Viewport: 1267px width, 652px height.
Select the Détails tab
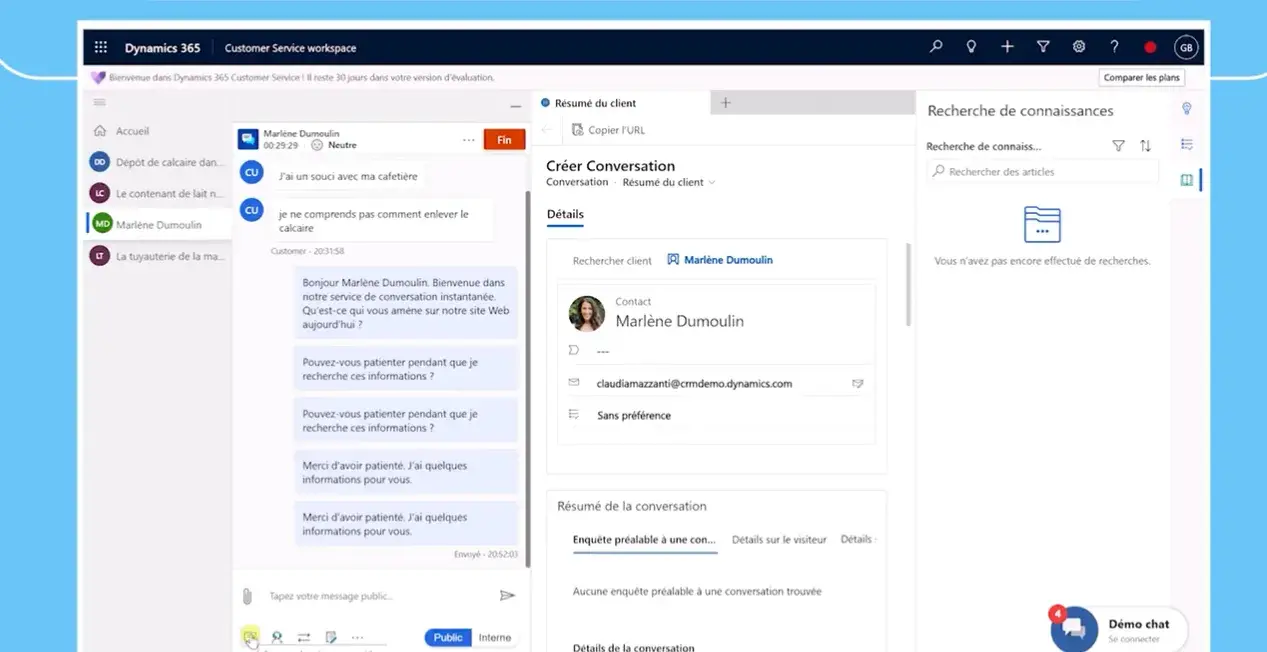click(x=565, y=214)
